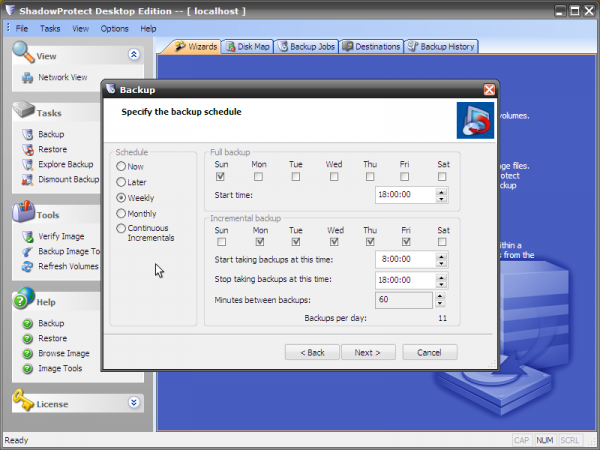This screenshot has height=450, width=600.
Task: Open the Options menu
Action: [x=114, y=29]
